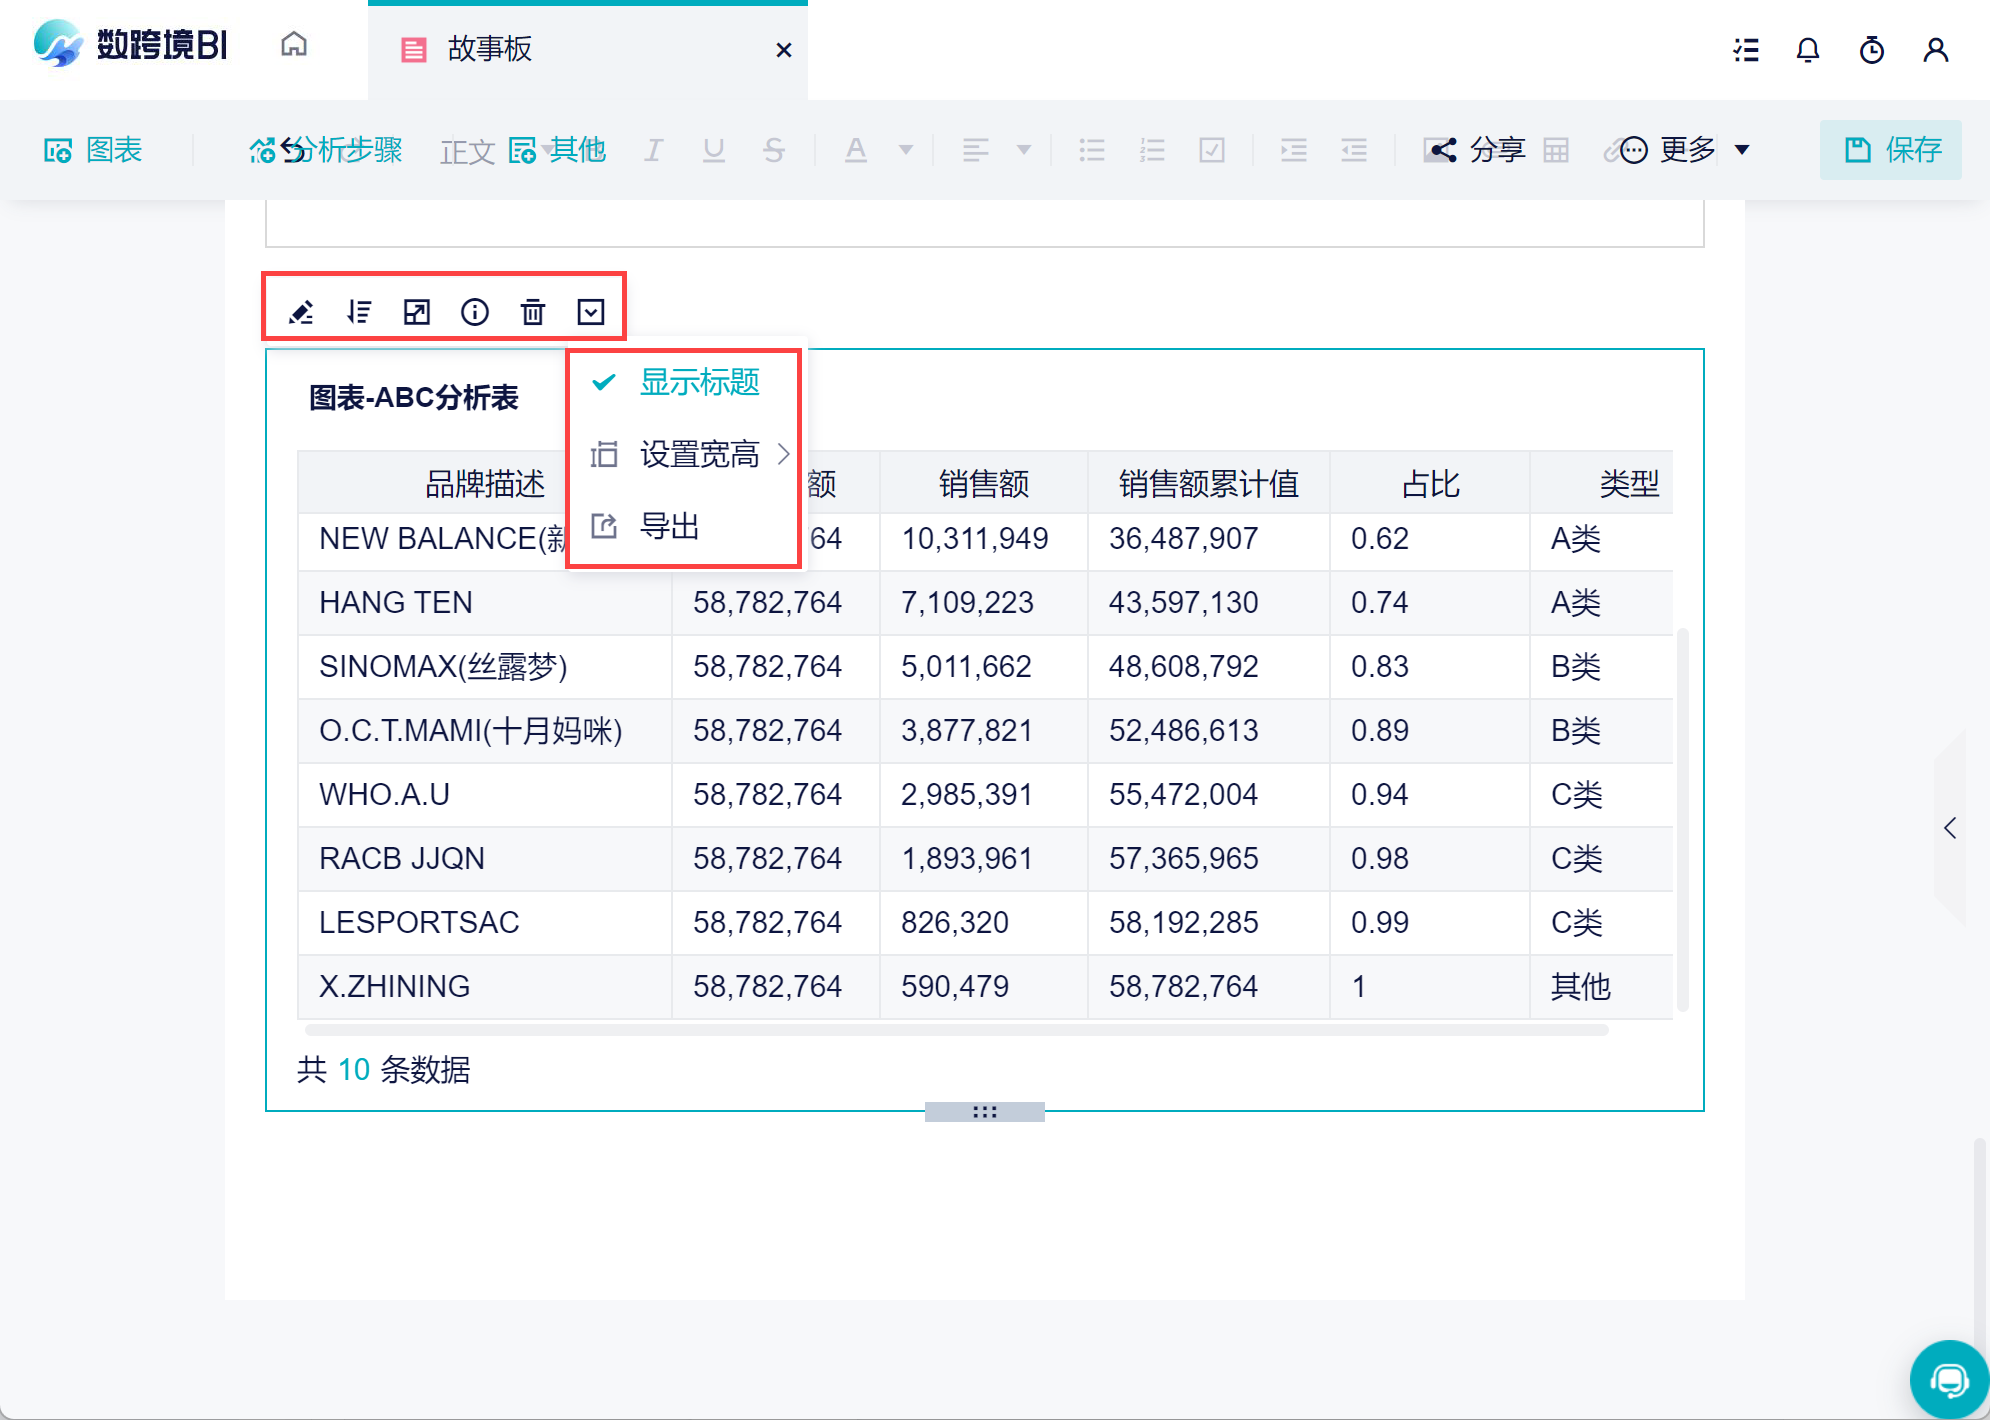Go to the home page icon
This screenshot has height=1420, width=1990.
pos(294,45)
